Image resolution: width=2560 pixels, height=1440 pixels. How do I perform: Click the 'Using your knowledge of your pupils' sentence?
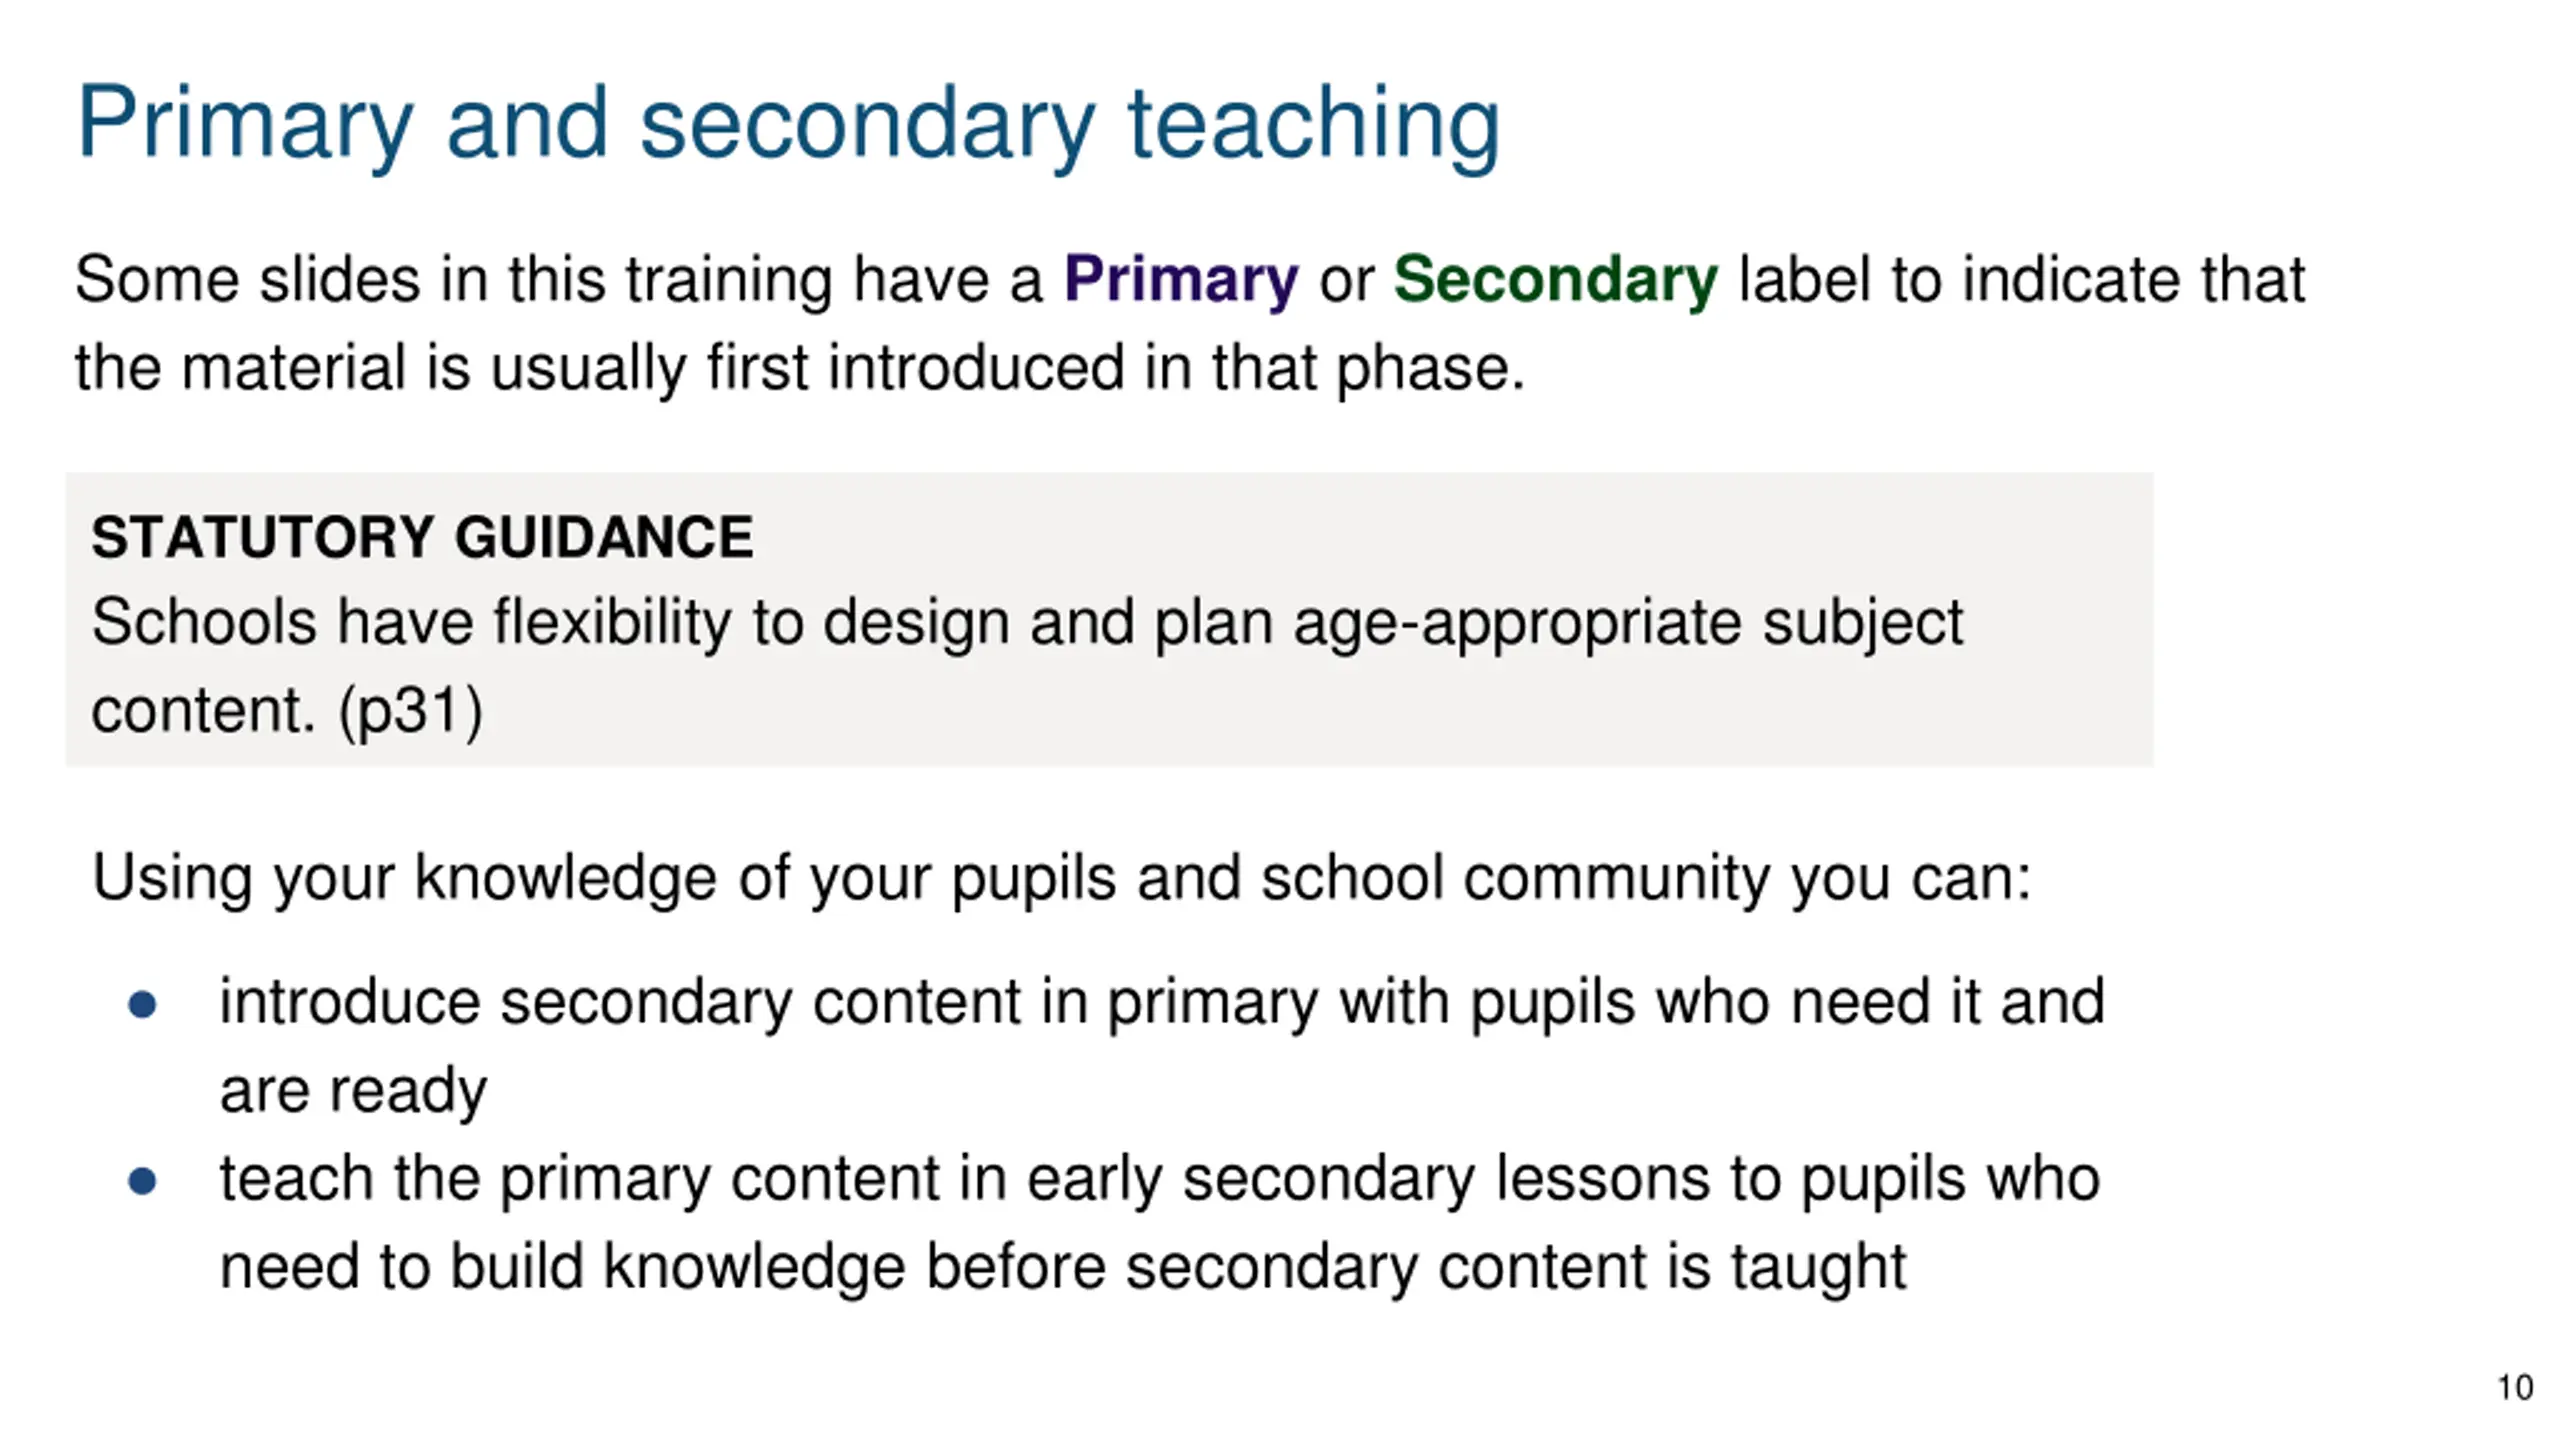[x=1061, y=879]
